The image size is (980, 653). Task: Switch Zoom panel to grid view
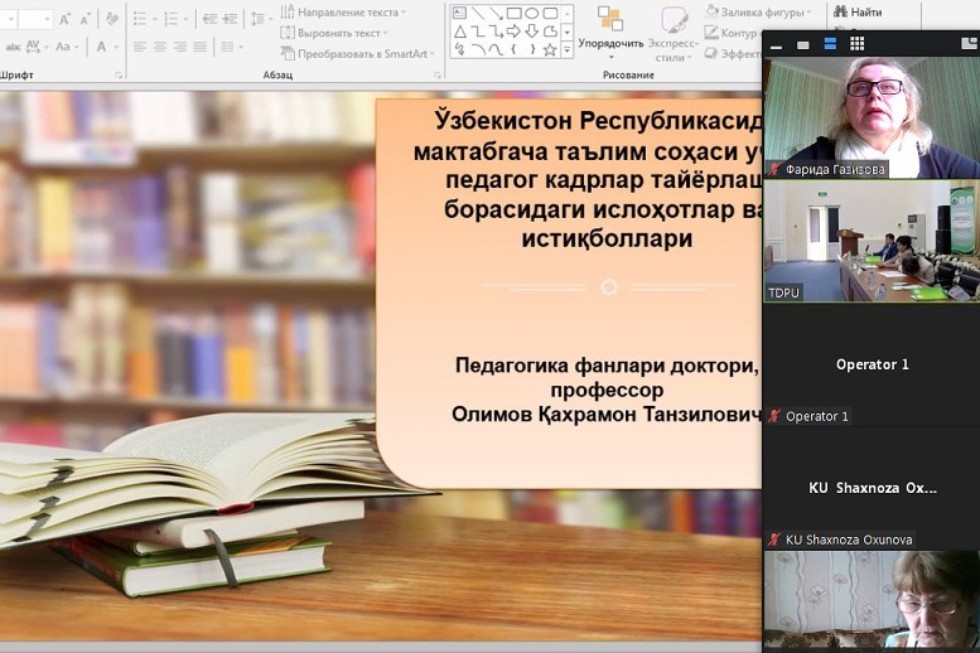point(857,44)
